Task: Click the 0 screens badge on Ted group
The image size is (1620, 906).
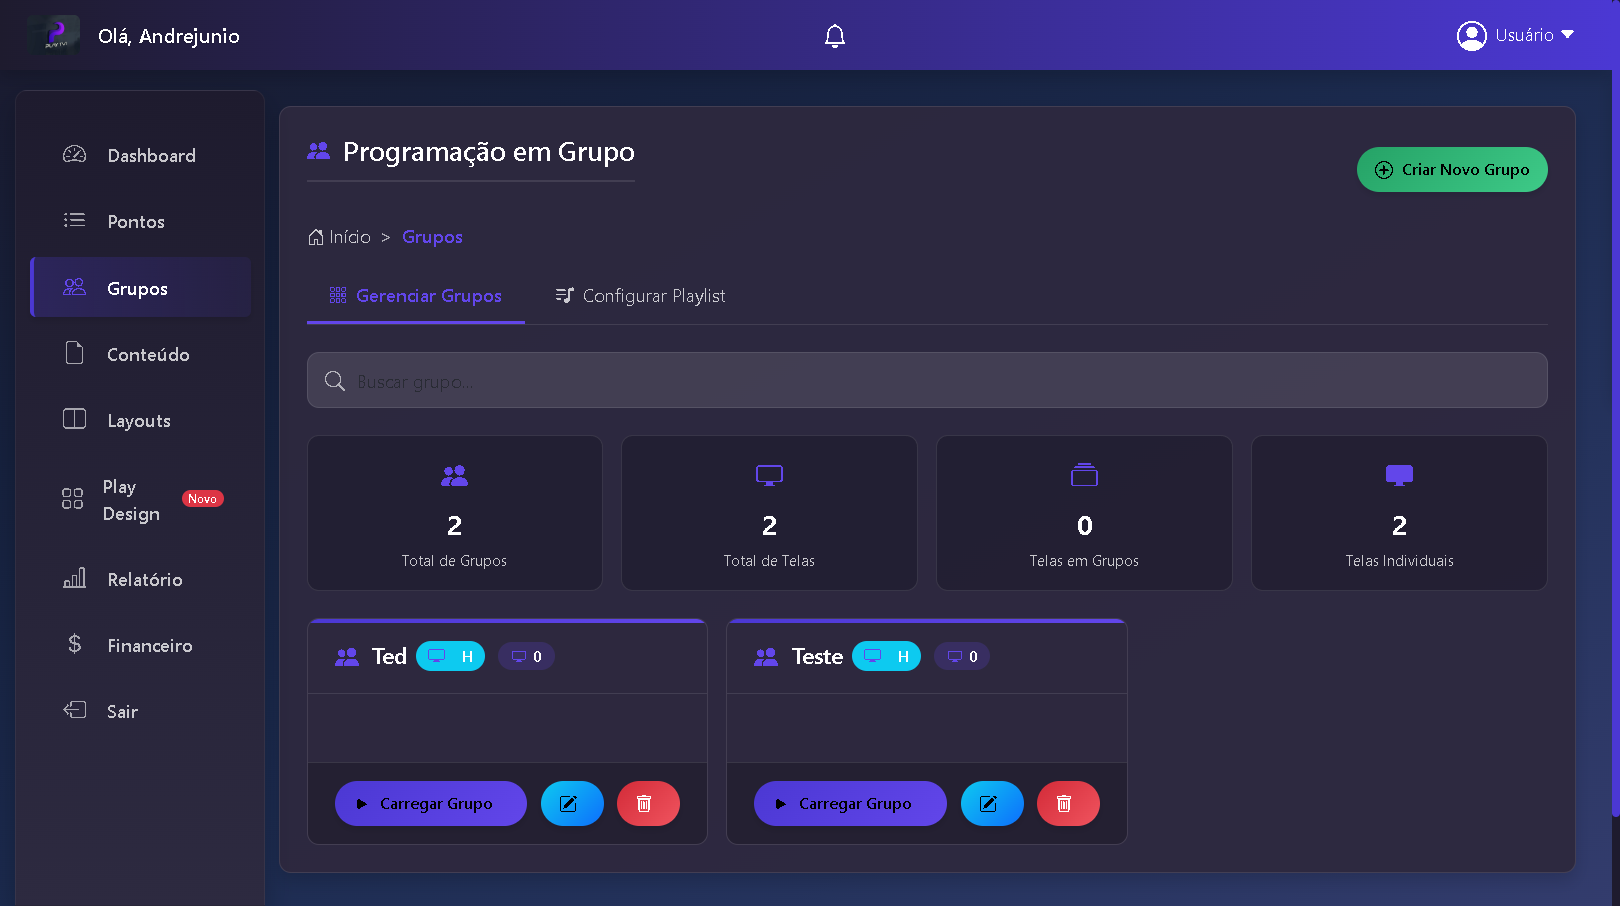Action: tap(526, 656)
